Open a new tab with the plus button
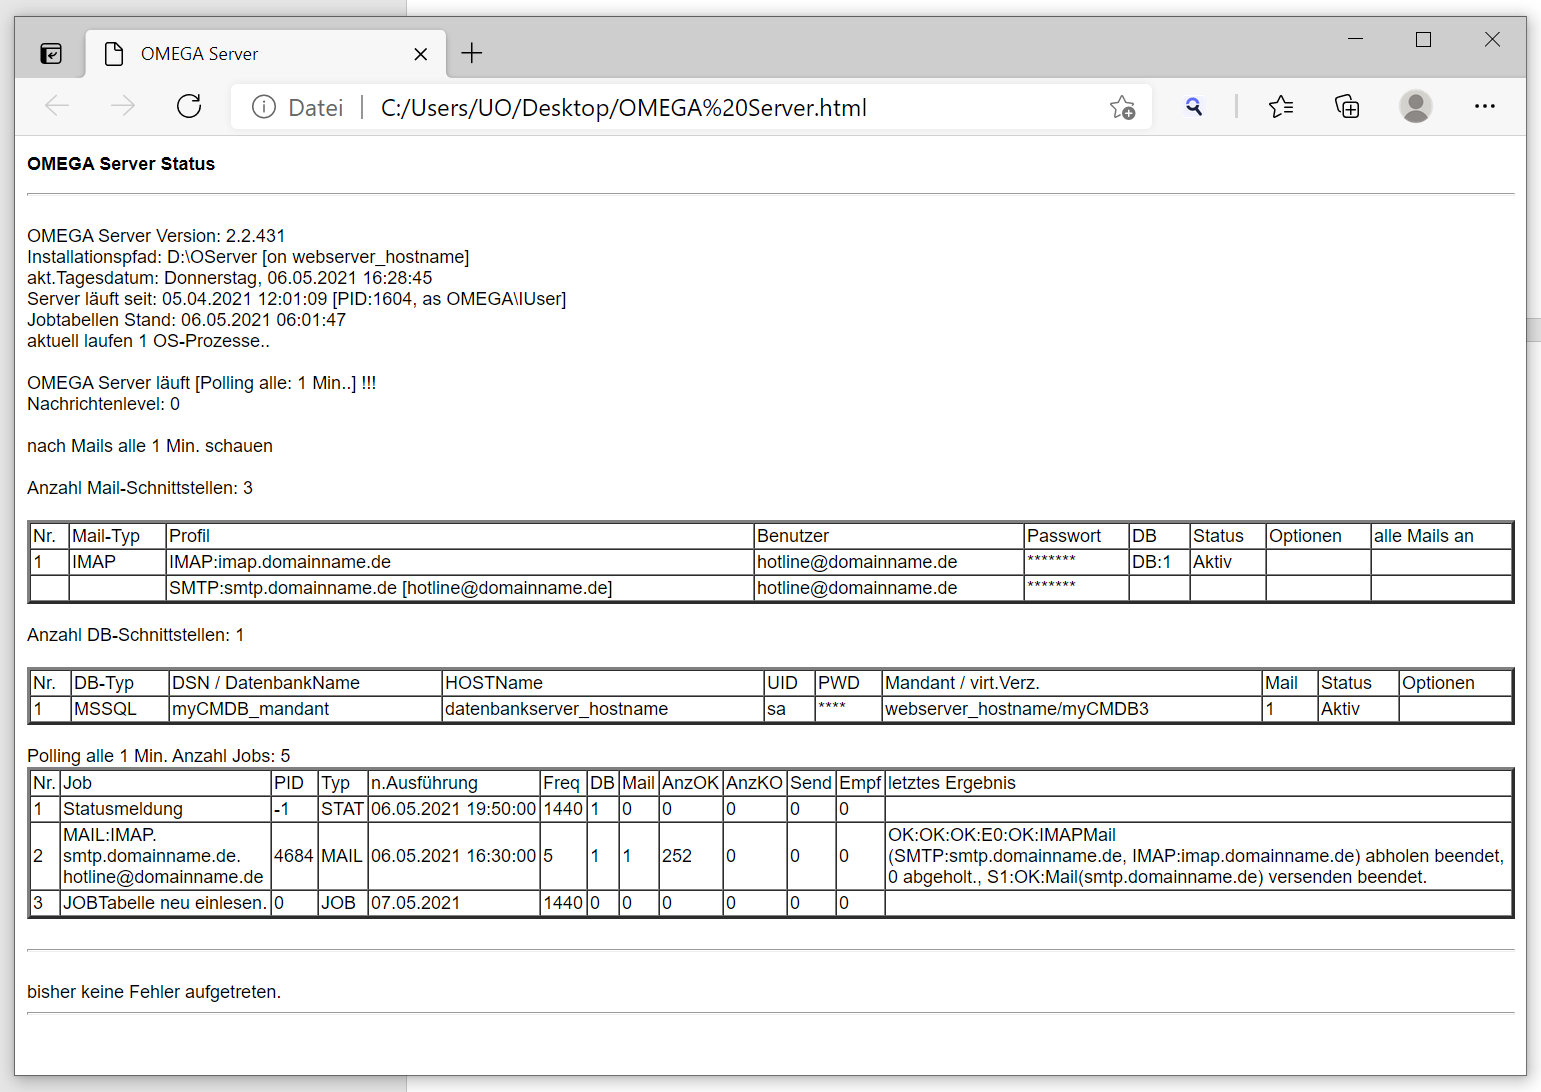Image resolution: width=1541 pixels, height=1092 pixels. [472, 54]
